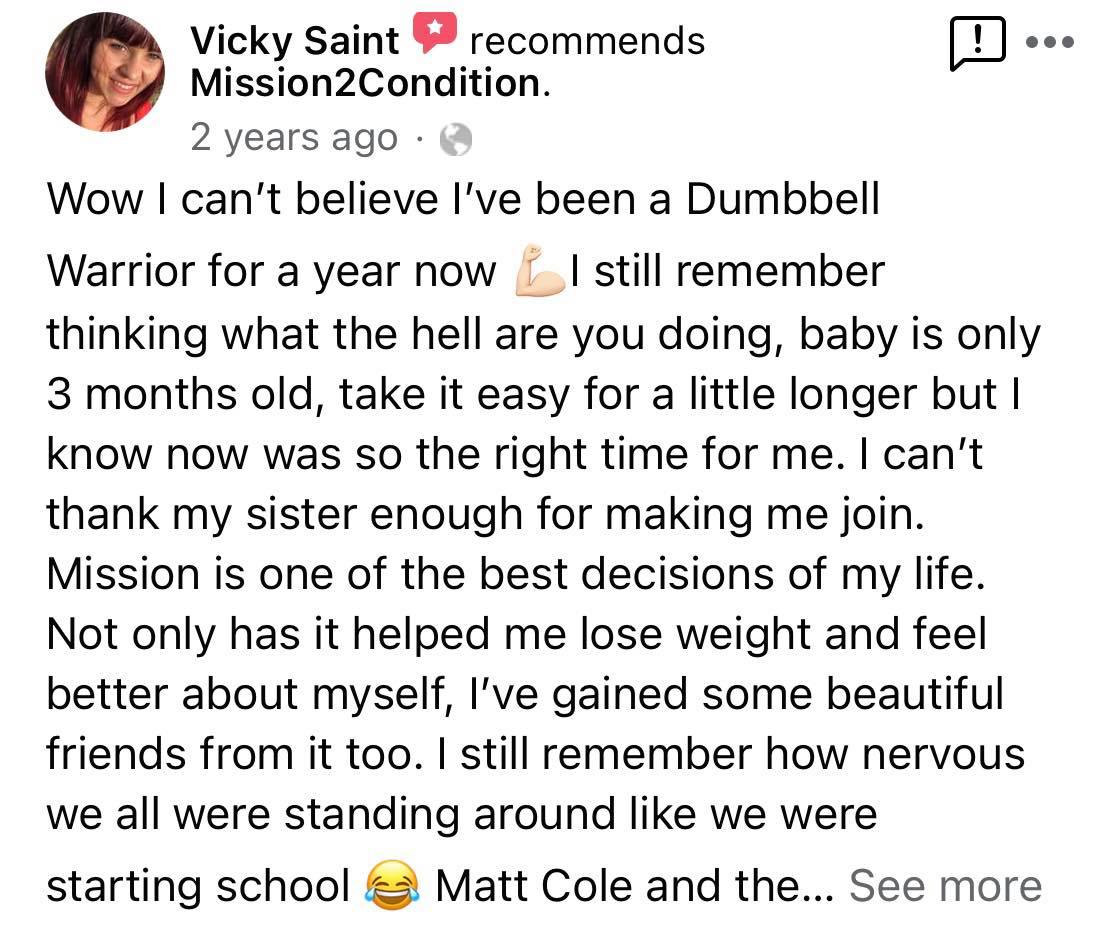Click the 'Not only has it helped me' line
Image resolution: width=1108 pixels, height=951 pixels.
click(517, 634)
